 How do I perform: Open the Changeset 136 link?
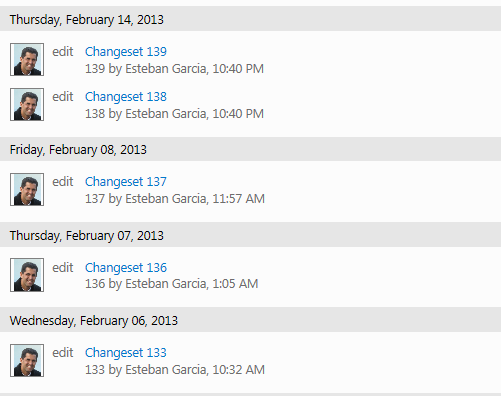[126, 267]
